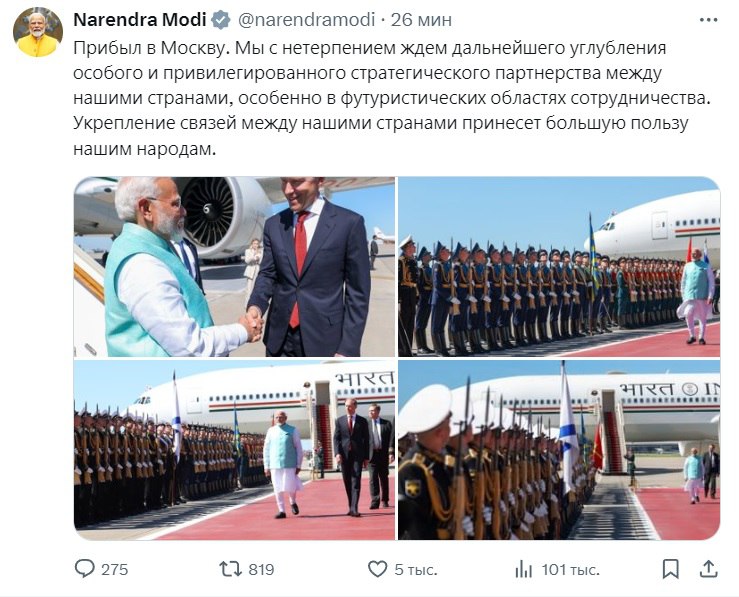Viewport: 739px width, 597px height.
Task: Open the view analytics bar chart icon
Action: pos(524,569)
